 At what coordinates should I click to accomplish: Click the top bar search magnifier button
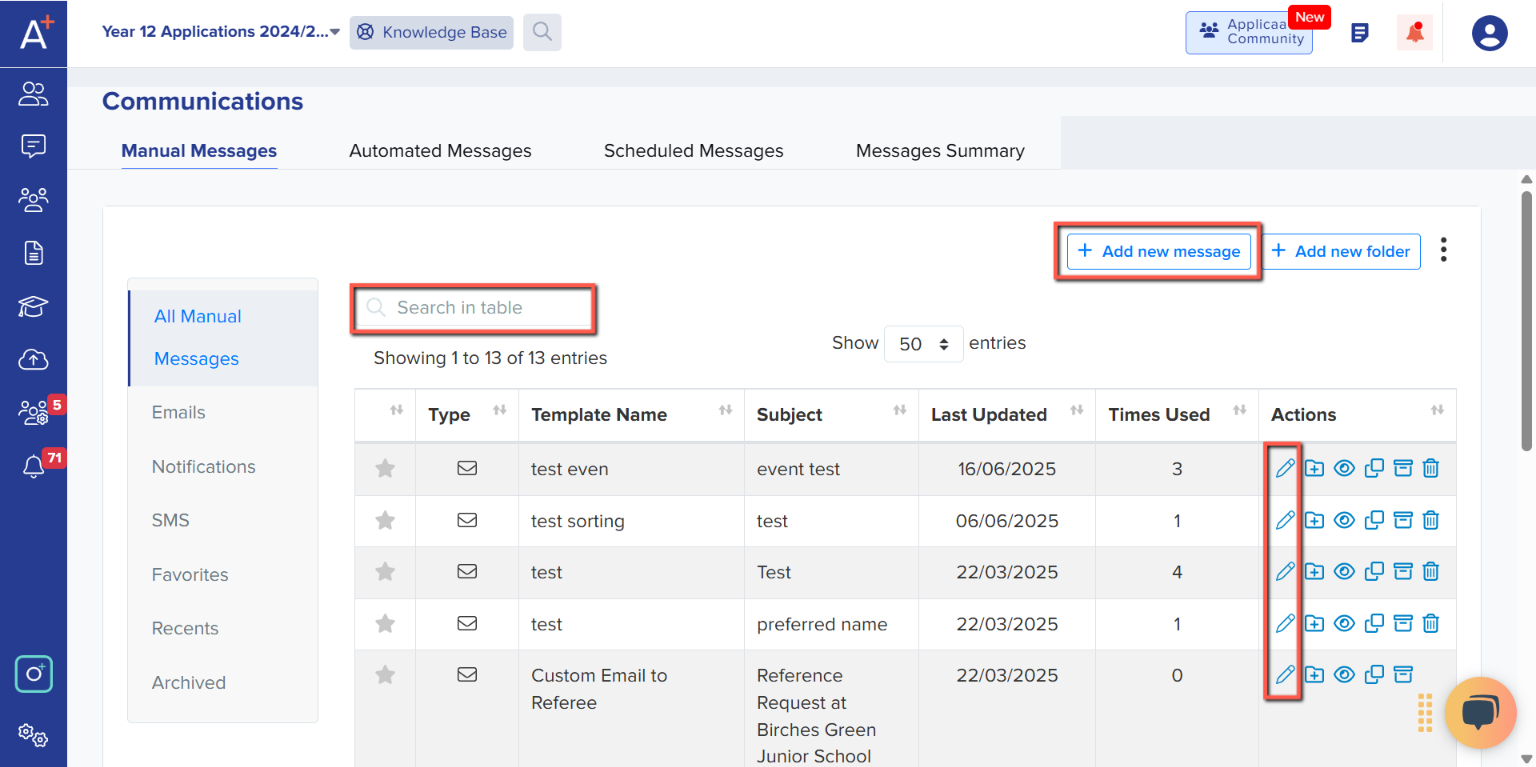[542, 32]
